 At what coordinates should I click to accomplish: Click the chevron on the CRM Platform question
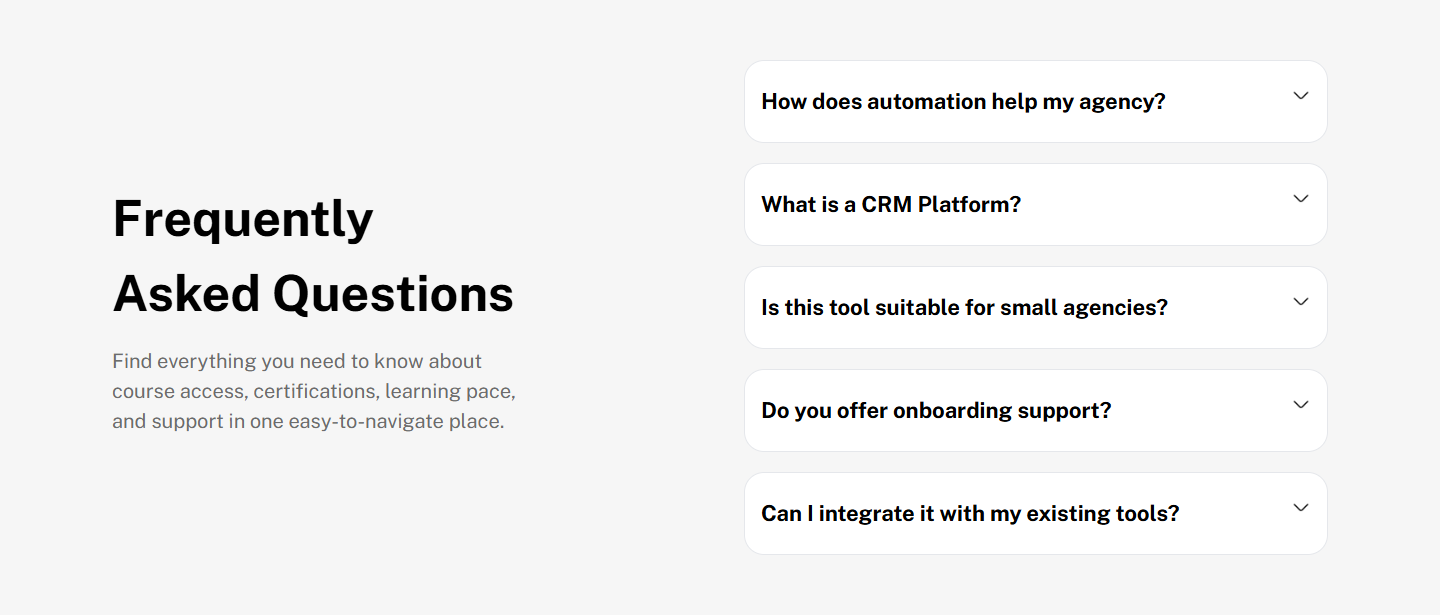pos(1300,199)
